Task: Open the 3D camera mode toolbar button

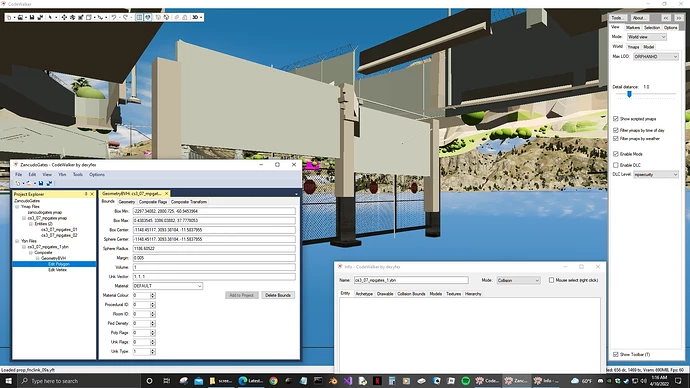Action: [x=197, y=17]
